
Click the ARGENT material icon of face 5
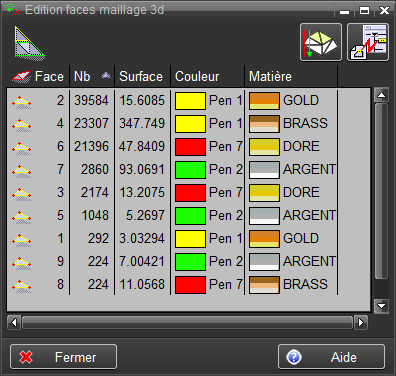[x=264, y=216]
